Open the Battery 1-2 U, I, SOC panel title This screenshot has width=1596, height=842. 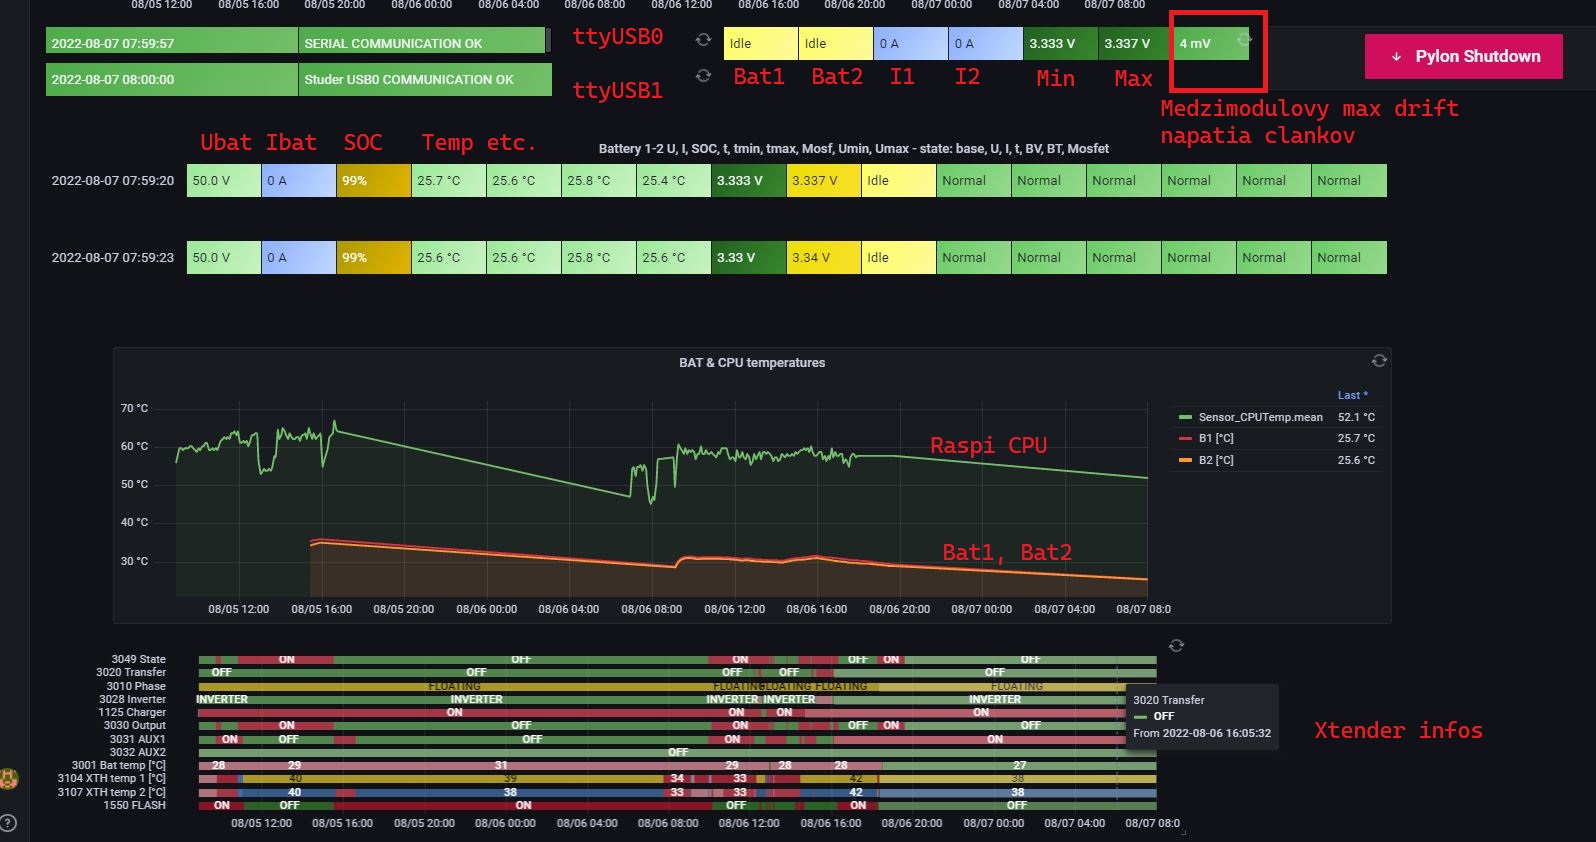853,148
